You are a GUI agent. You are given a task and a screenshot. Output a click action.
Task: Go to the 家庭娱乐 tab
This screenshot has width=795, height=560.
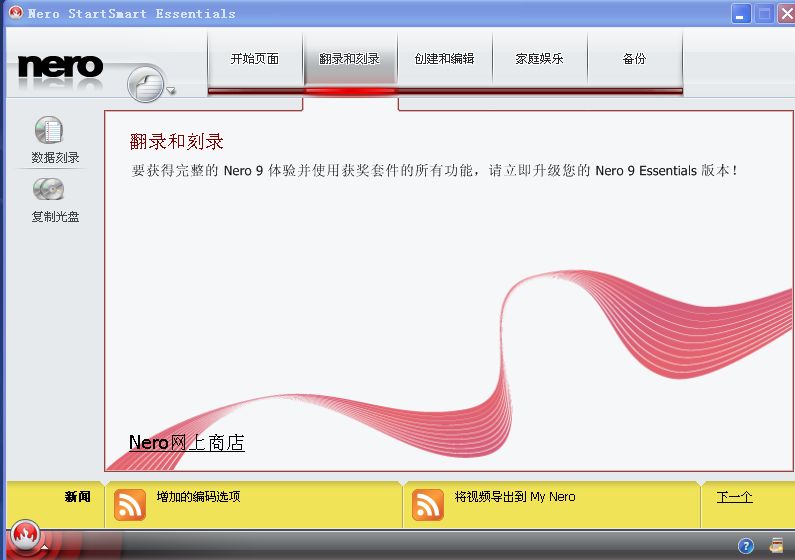539,59
